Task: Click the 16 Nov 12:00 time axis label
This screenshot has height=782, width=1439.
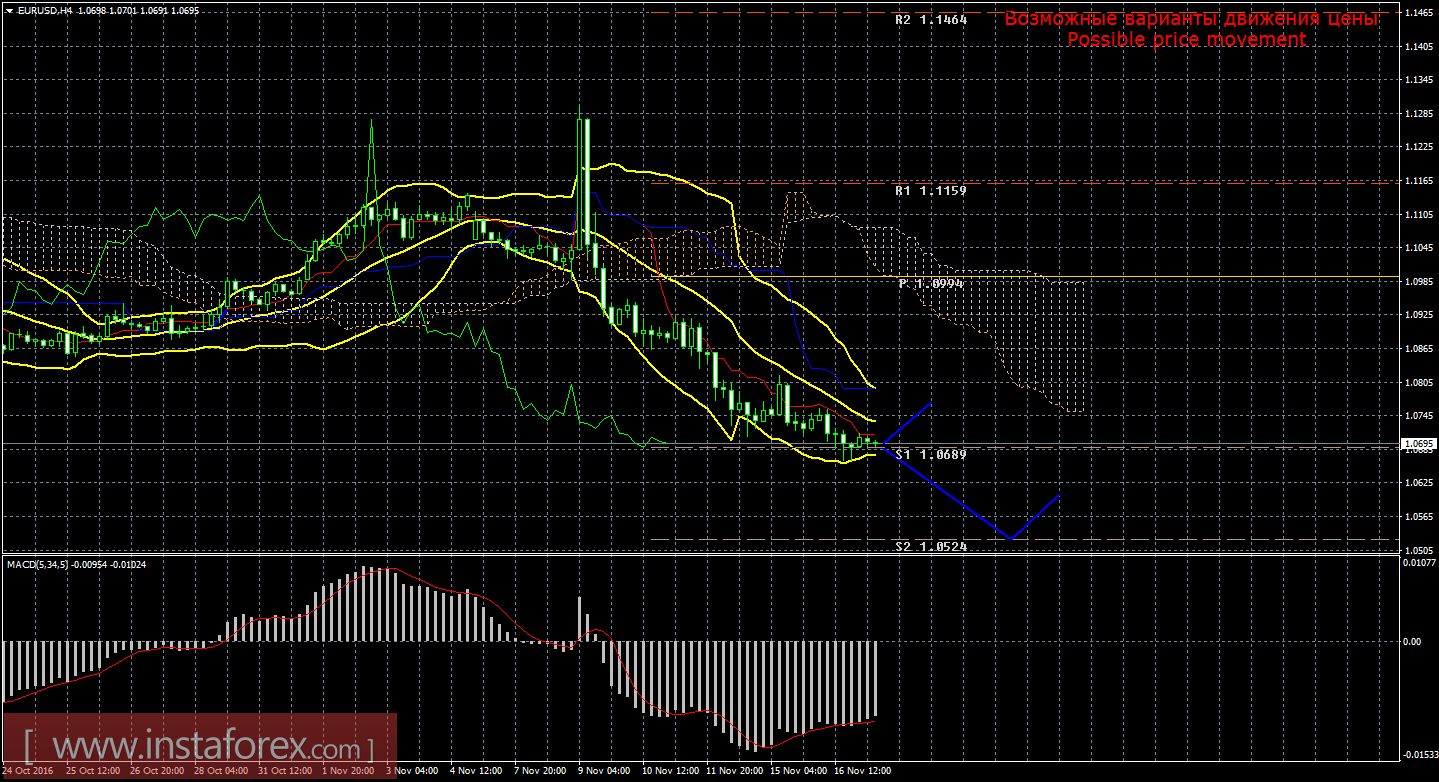Action: click(865, 771)
